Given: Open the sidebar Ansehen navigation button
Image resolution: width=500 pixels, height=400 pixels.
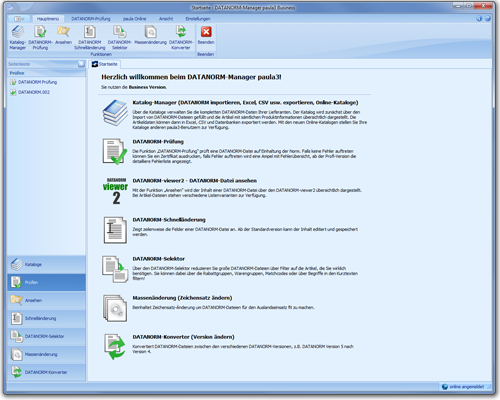Looking at the screenshot, I should pyautogui.click(x=46, y=300).
